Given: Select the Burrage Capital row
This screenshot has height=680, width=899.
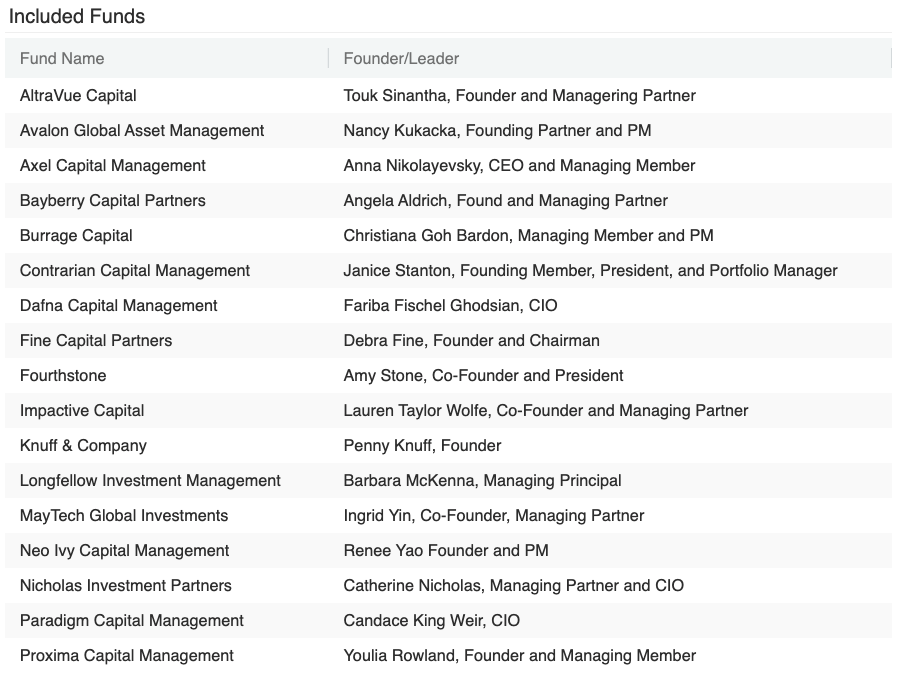Looking at the screenshot, I should pyautogui.click(x=76, y=236).
